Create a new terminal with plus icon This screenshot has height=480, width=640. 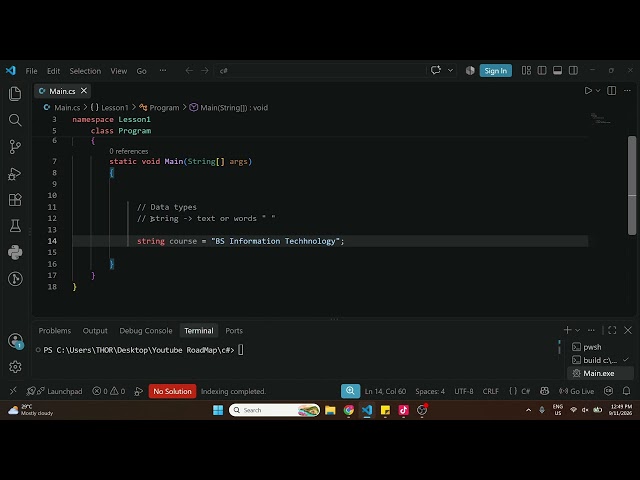coord(567,330)
